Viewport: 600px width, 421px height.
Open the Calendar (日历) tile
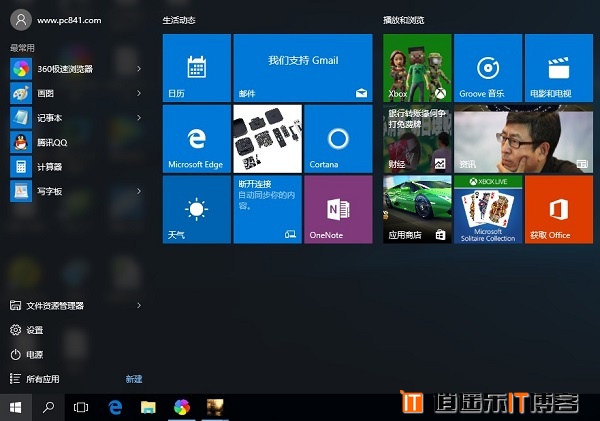click(x=197, y=68)
